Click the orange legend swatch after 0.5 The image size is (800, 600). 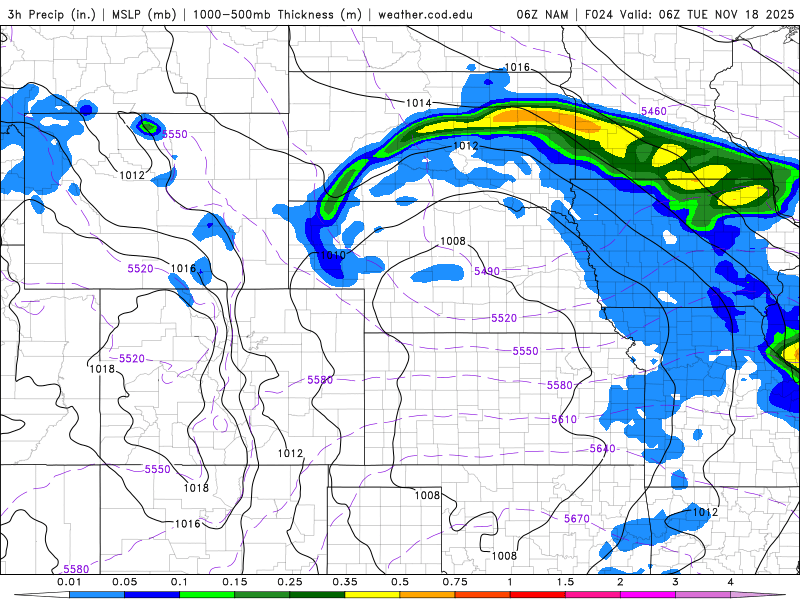click(428, 595)
